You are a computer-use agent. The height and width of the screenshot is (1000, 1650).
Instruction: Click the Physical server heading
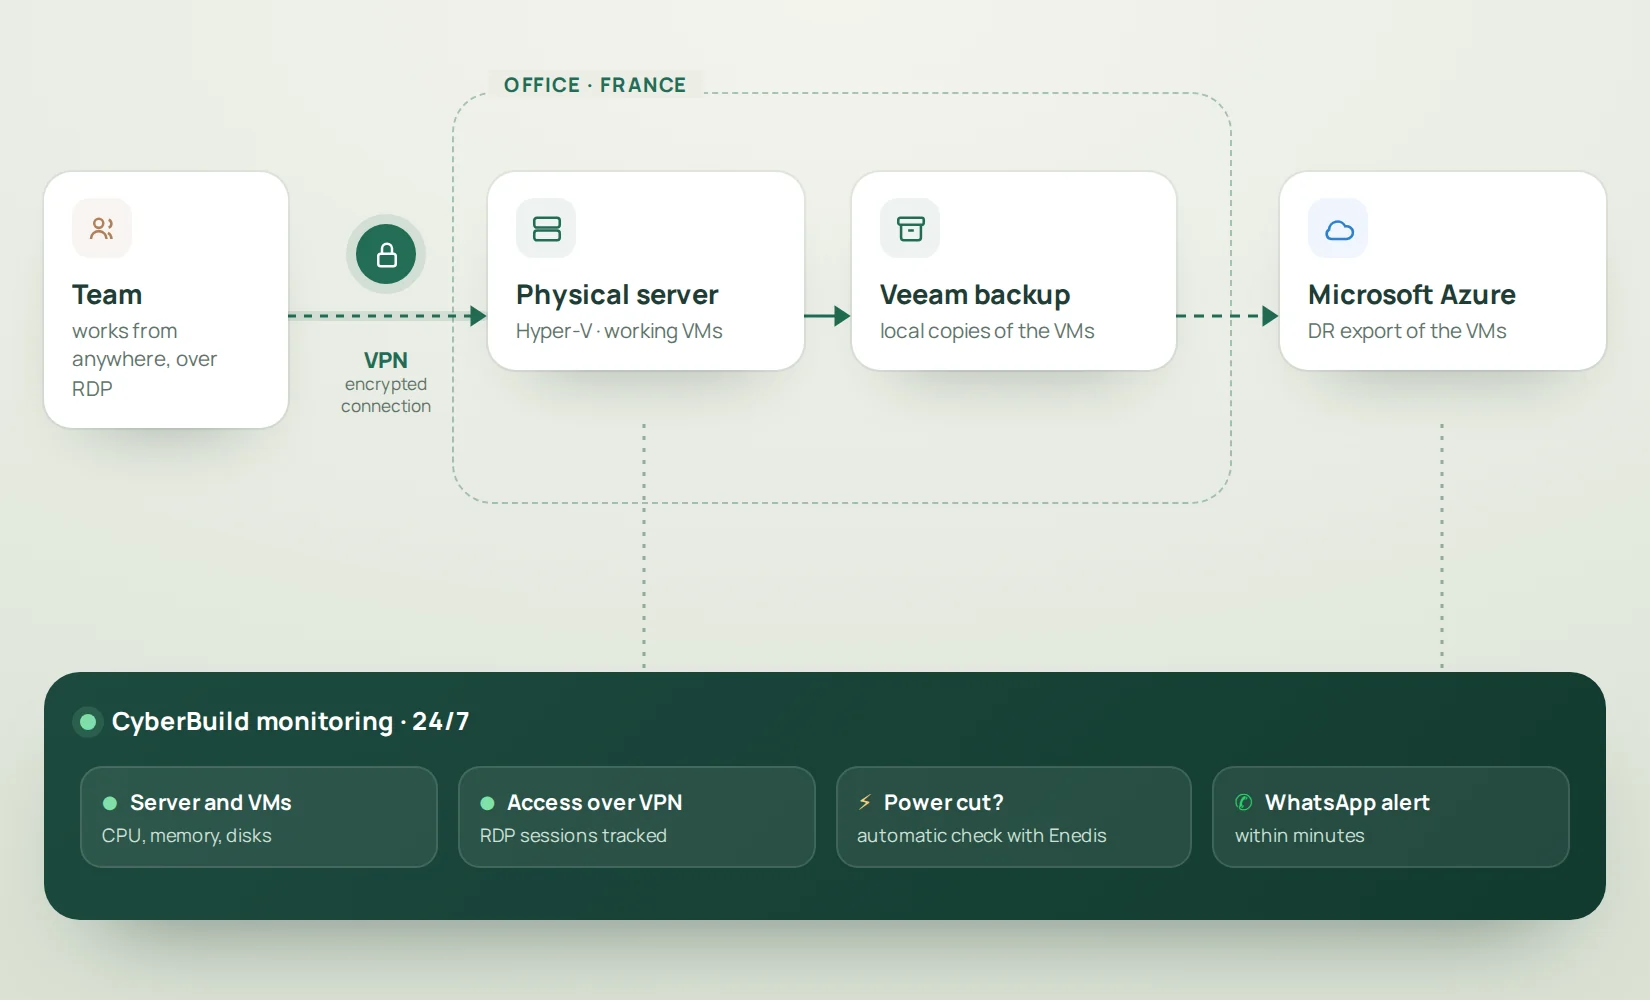pos(617,295)
